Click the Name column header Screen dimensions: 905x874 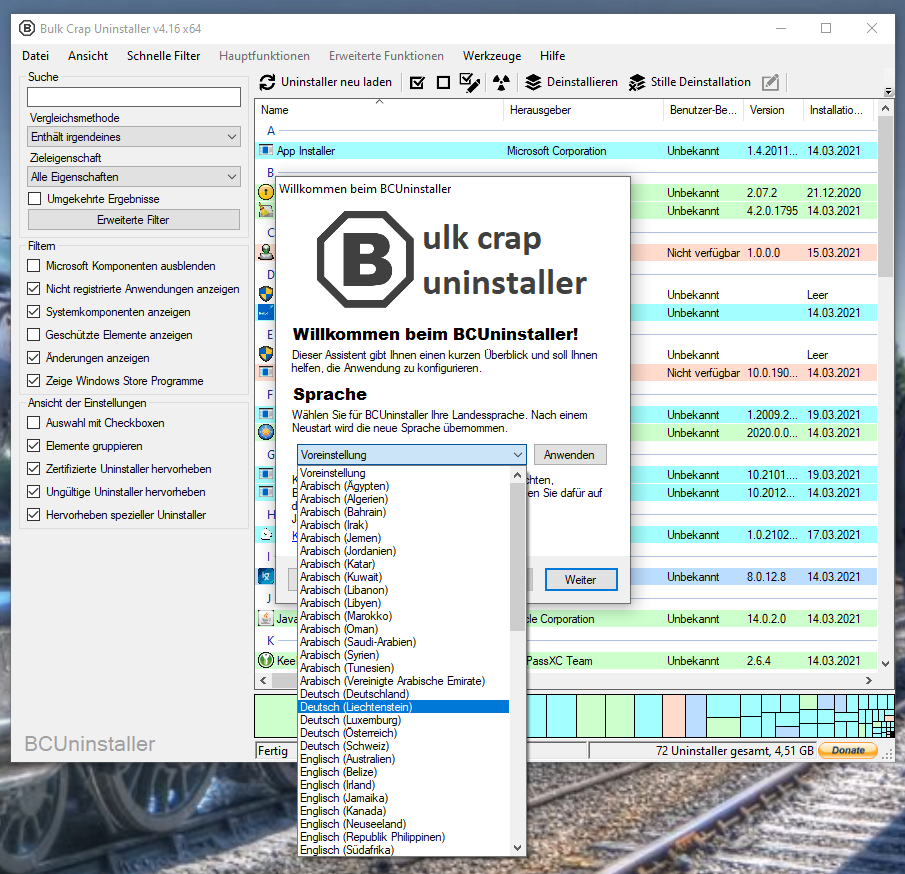click(379, 110)
